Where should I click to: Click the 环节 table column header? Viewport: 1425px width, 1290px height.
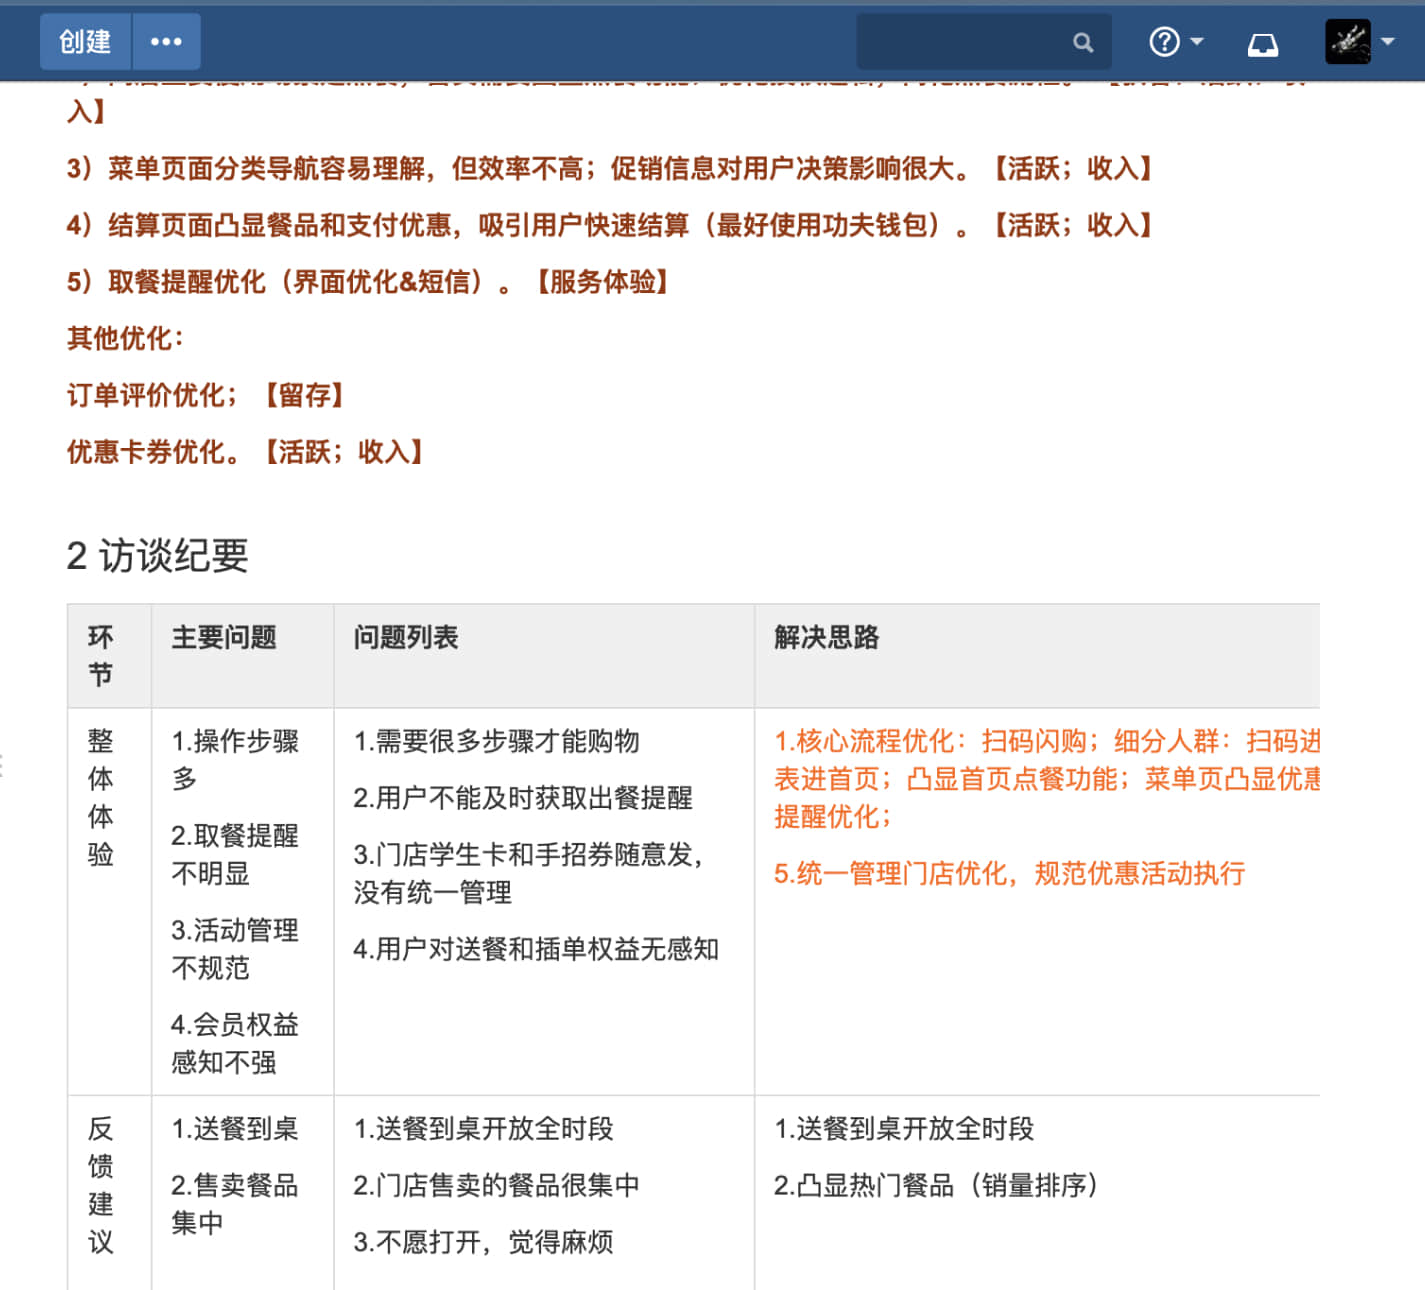[101, 655]
